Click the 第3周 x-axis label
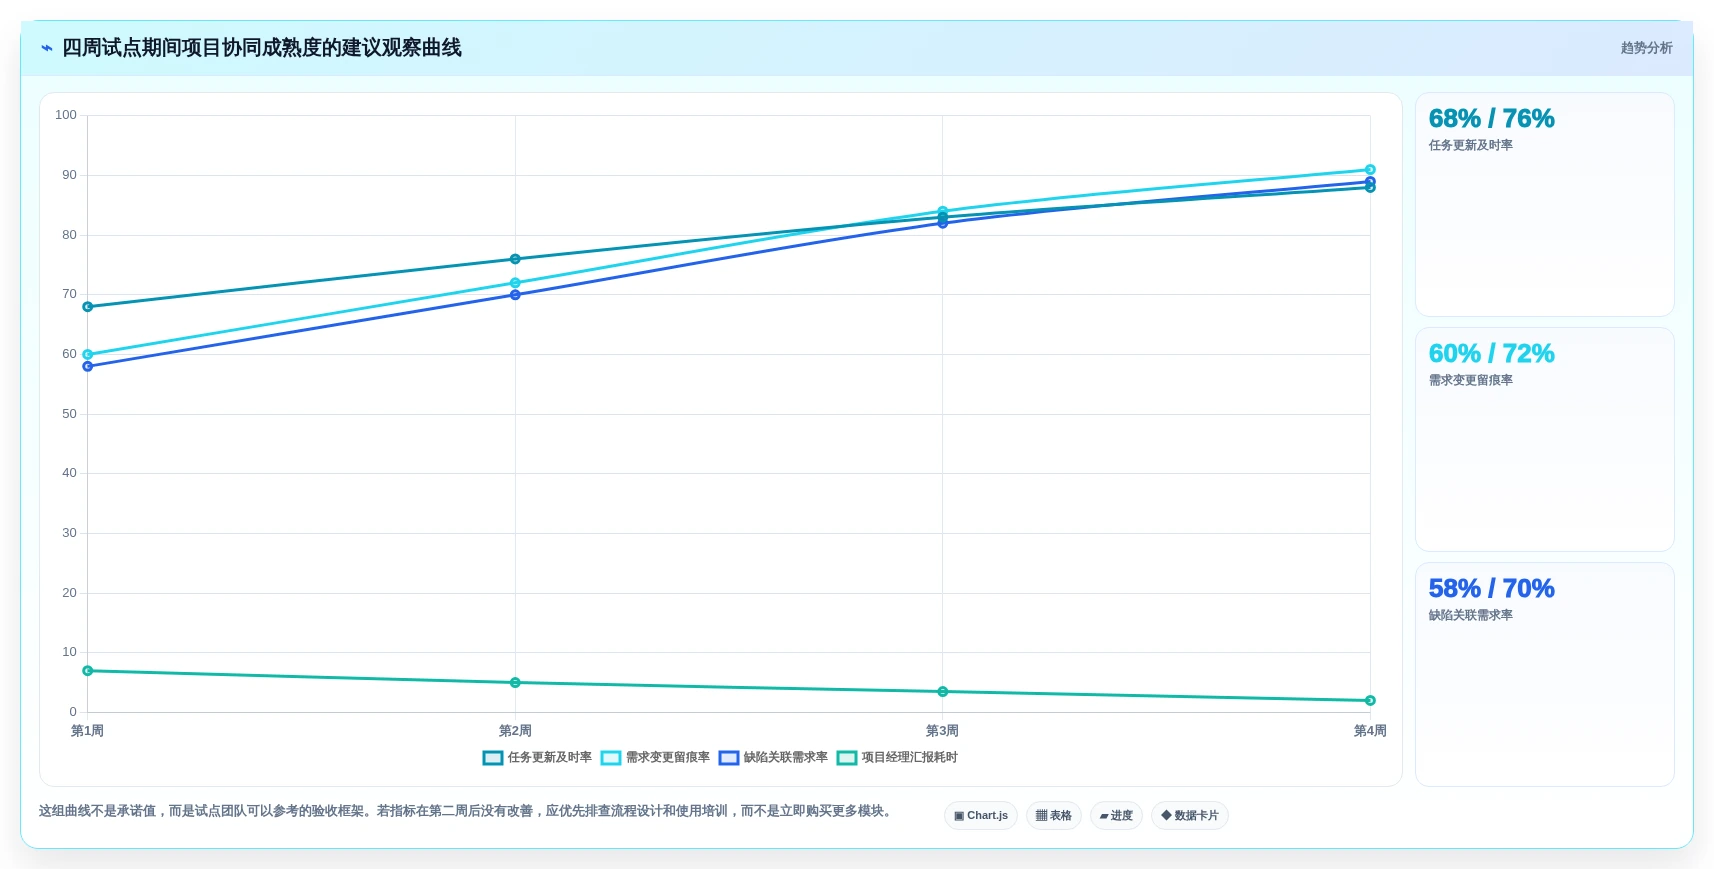1714x869 pixels. (x=942, y=731)
